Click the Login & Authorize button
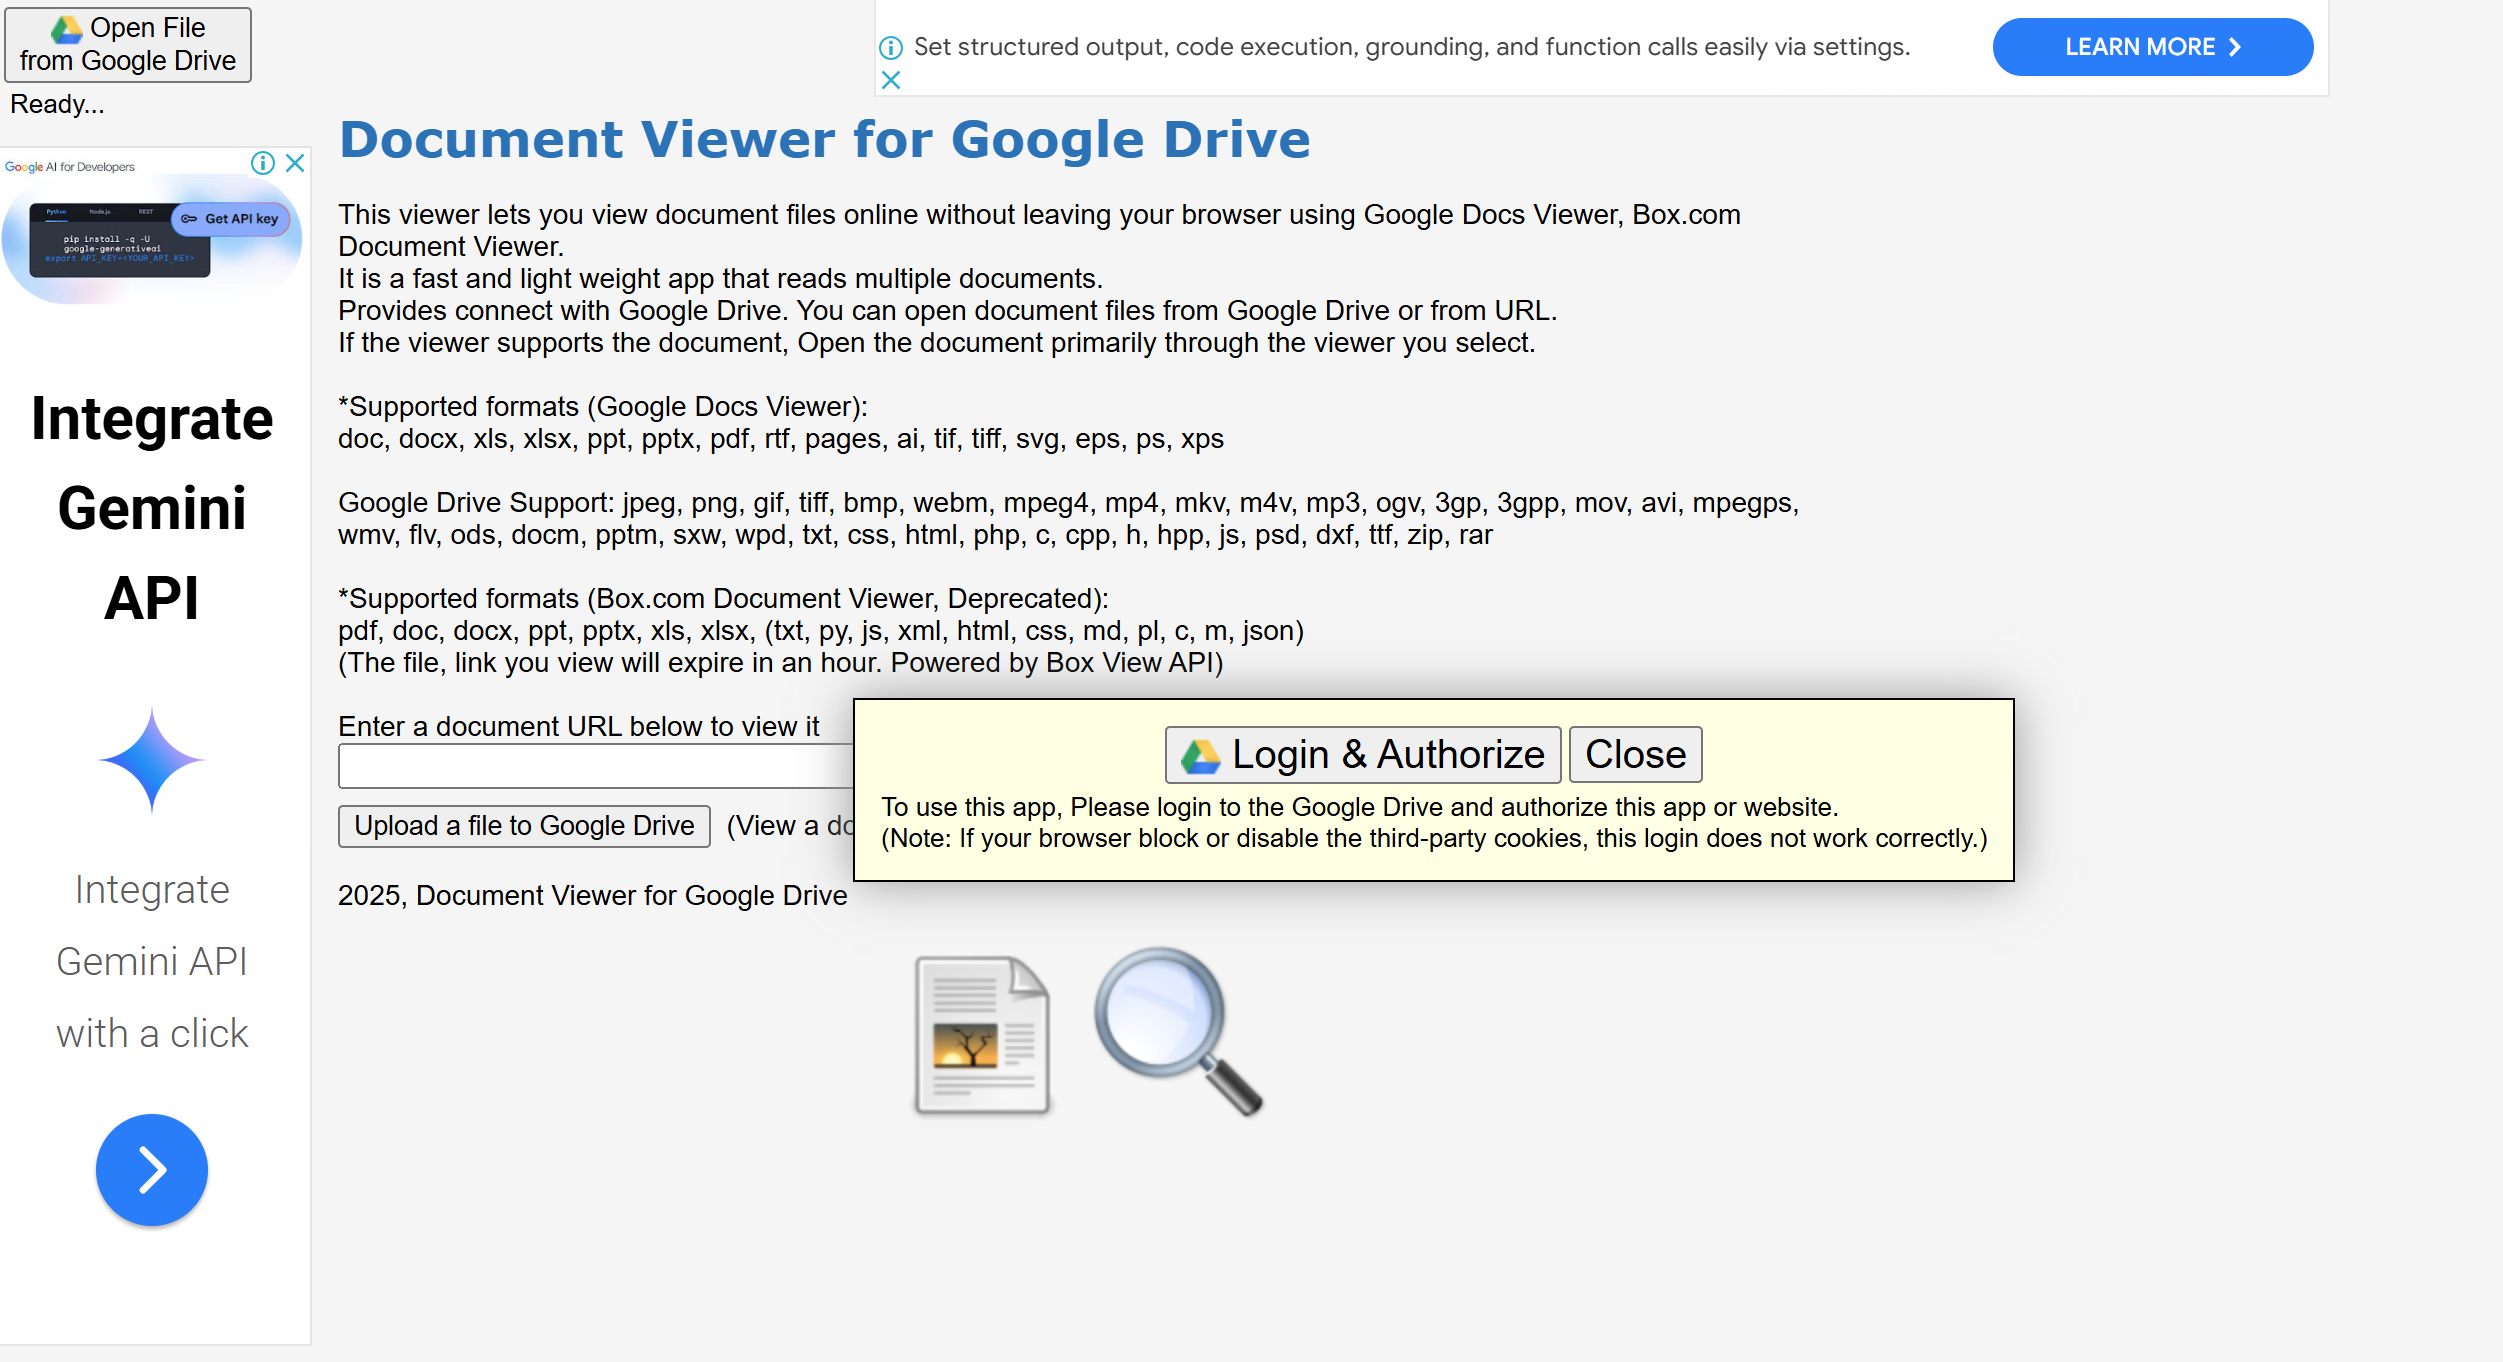 coord(1363,755)
